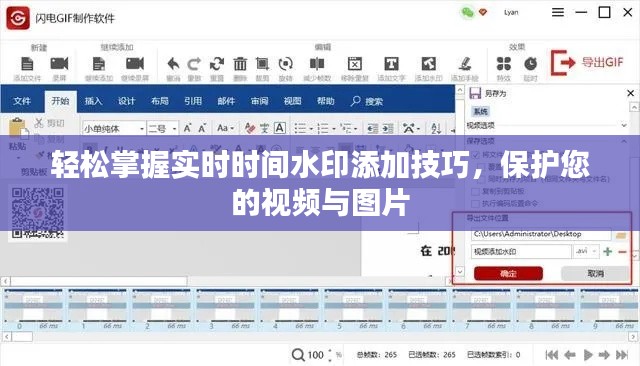
Task: Click the decrease indent icon
Action: (373, 129)
